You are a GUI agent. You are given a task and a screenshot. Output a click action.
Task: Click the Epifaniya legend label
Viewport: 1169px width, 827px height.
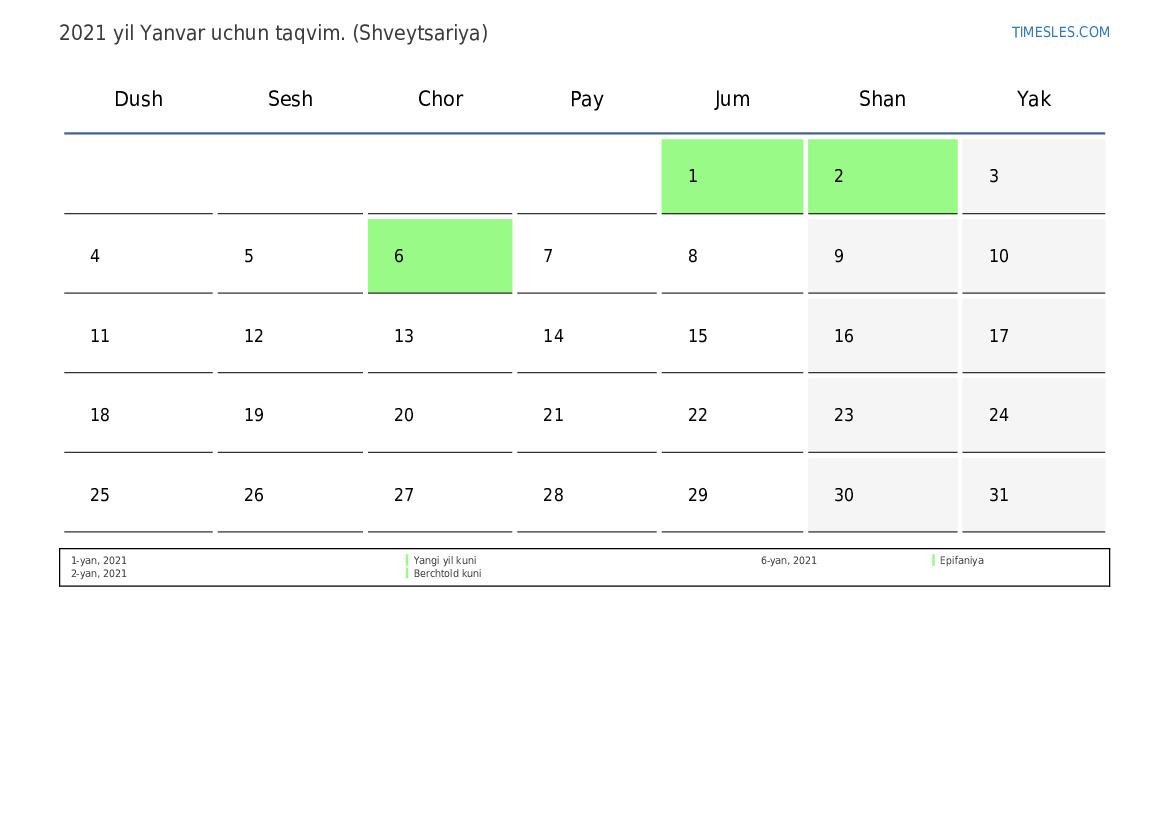[x=961, y=561]
